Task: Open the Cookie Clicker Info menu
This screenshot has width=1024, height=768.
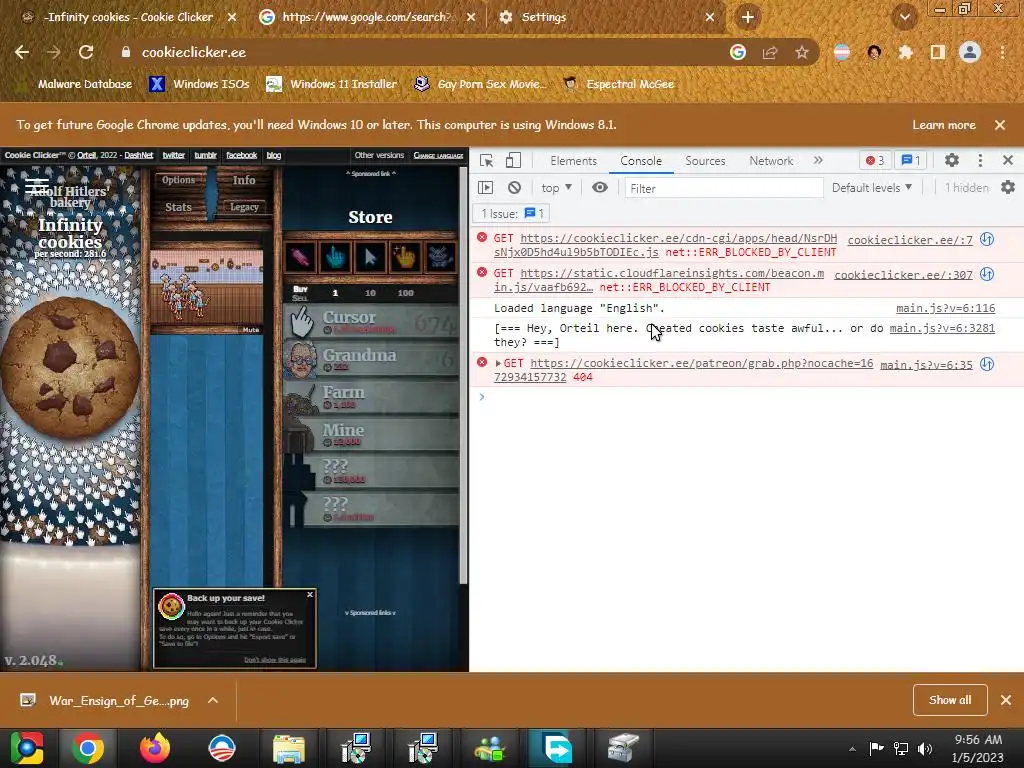Action: point(244,180)
